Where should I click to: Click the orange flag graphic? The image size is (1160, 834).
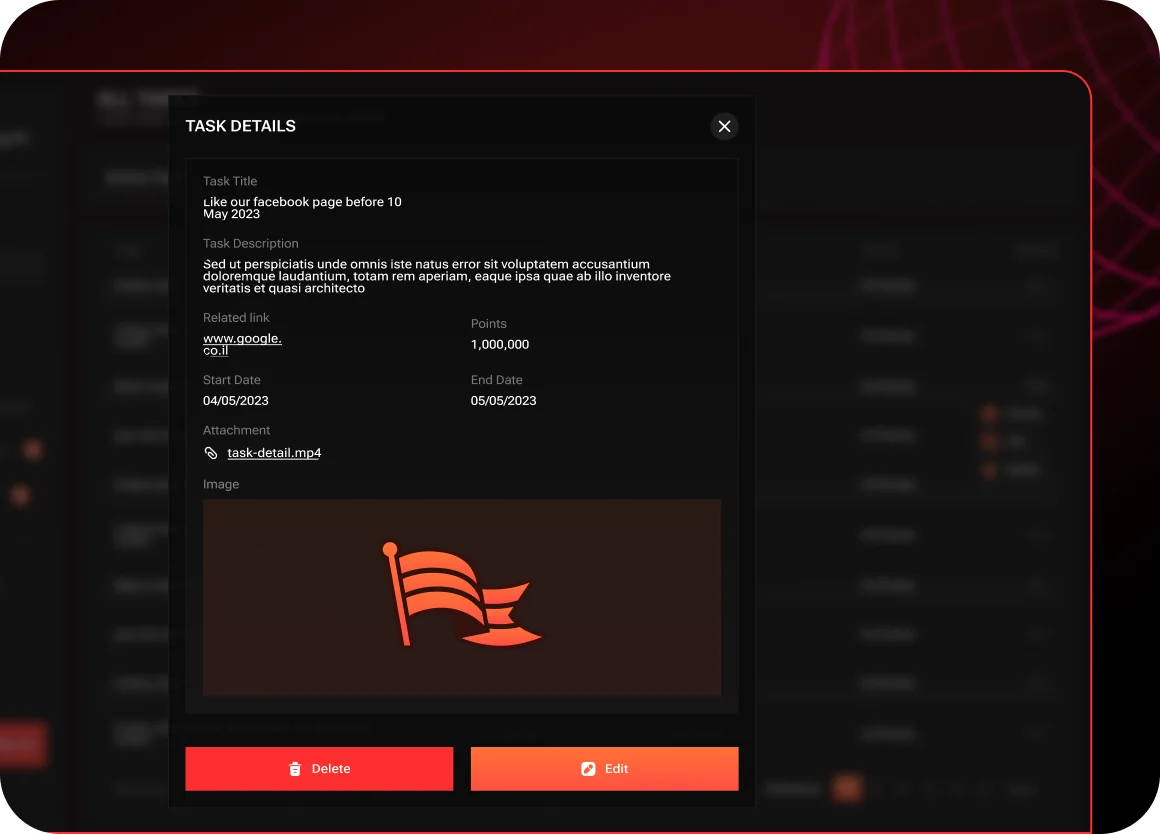point(460,596)
